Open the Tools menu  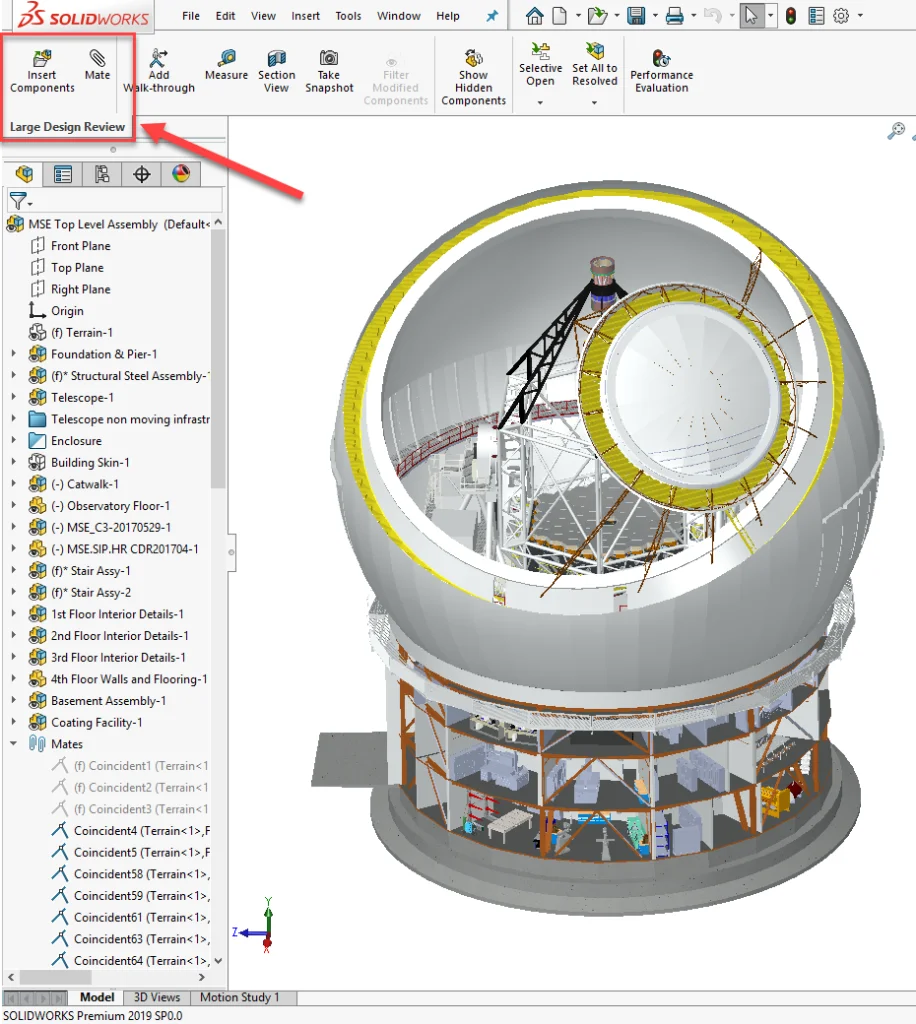pos(348,16)
